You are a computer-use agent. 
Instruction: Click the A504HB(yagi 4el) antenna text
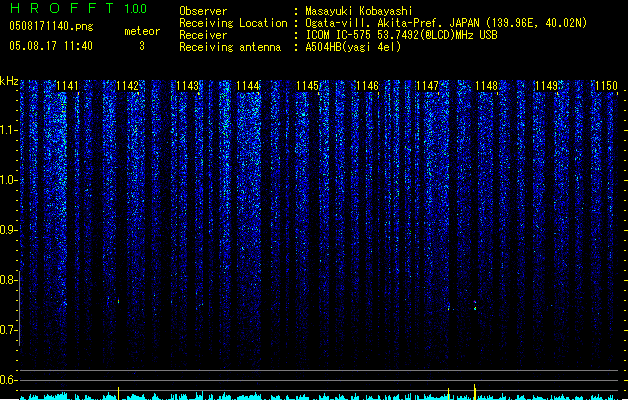click(353, 47)
